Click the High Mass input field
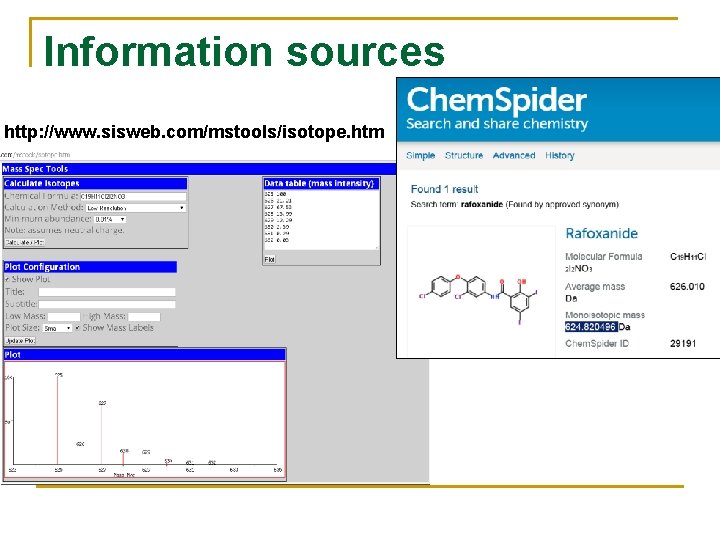The image size is (720, 540). point(144,316)
